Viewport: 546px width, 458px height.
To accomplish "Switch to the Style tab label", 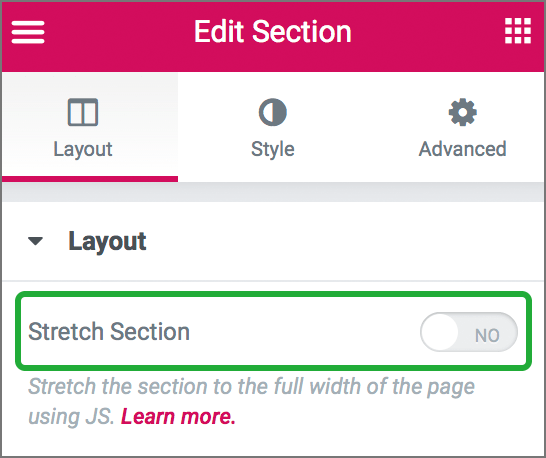I will [x=273, y=149].
